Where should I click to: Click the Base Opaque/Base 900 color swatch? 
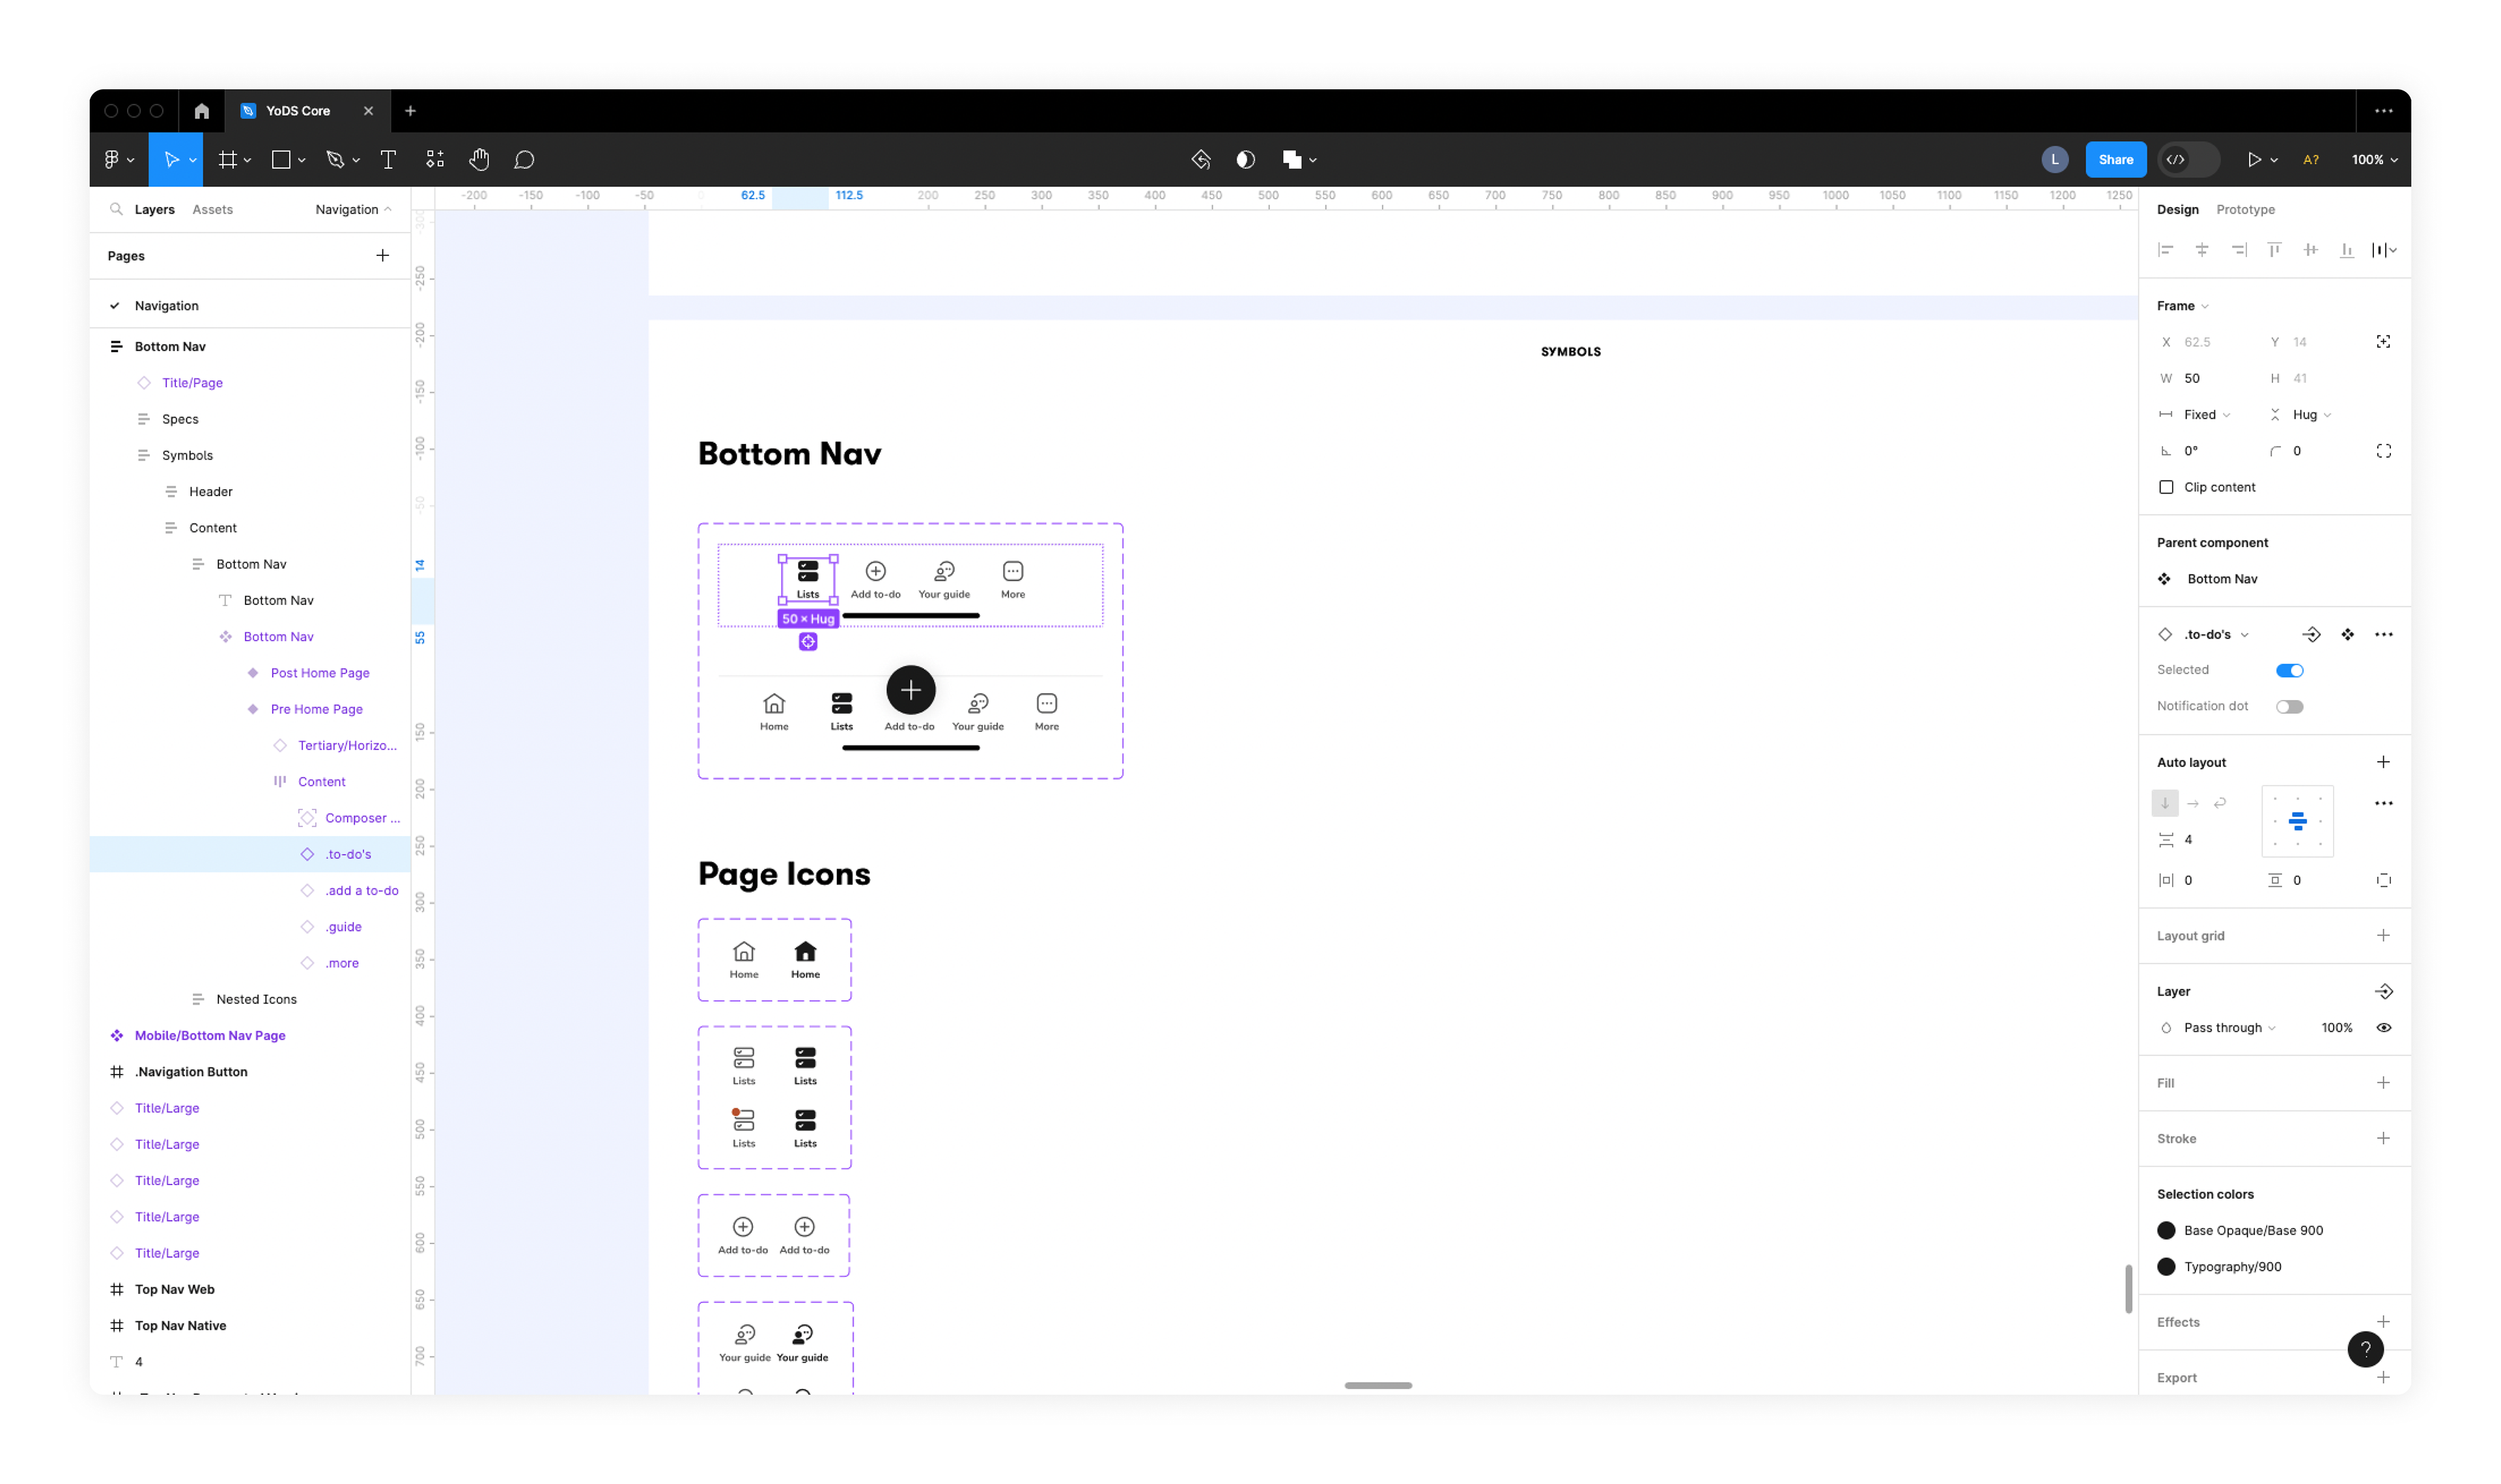2166,1230
